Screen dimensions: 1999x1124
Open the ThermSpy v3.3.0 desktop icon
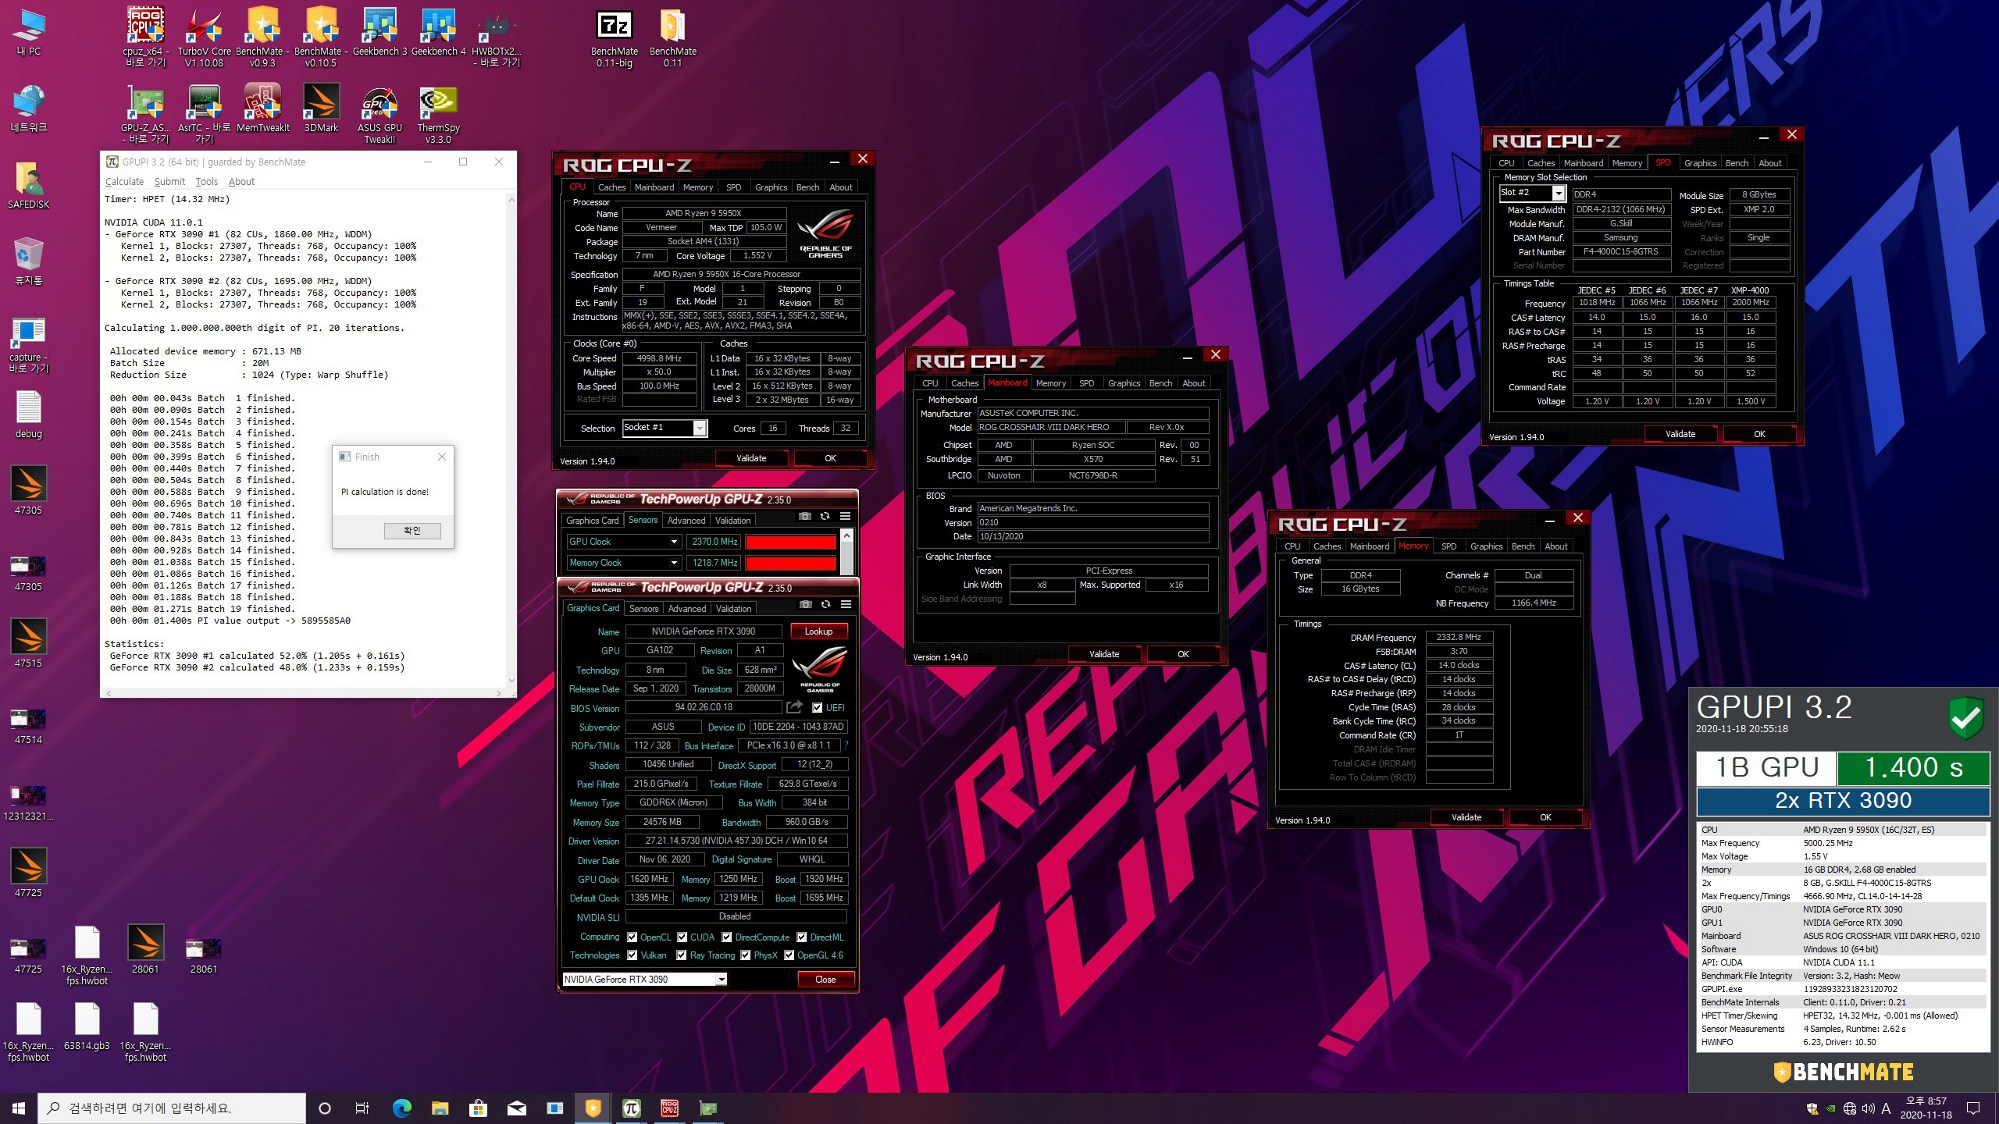(438, 114)
